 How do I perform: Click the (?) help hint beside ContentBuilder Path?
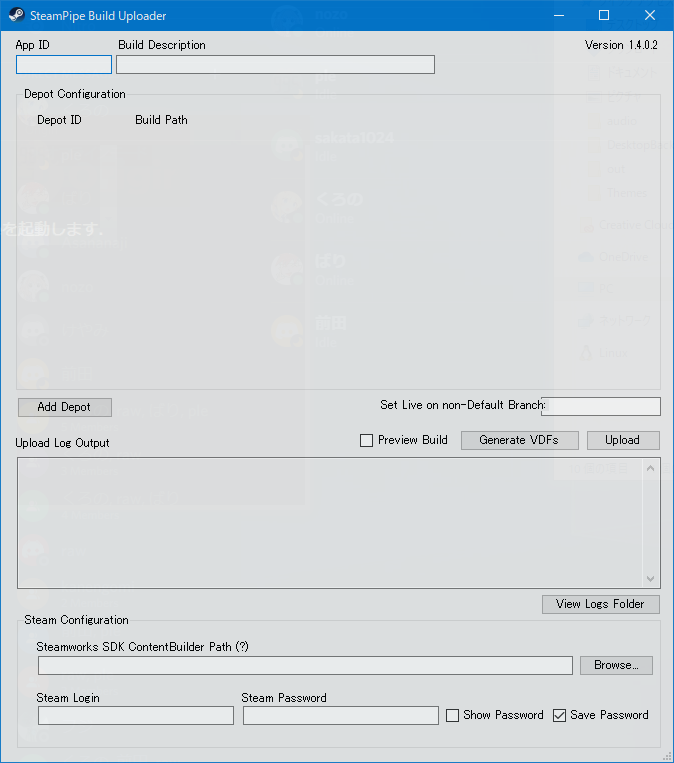pyautogui.click(x=242, y=647)
